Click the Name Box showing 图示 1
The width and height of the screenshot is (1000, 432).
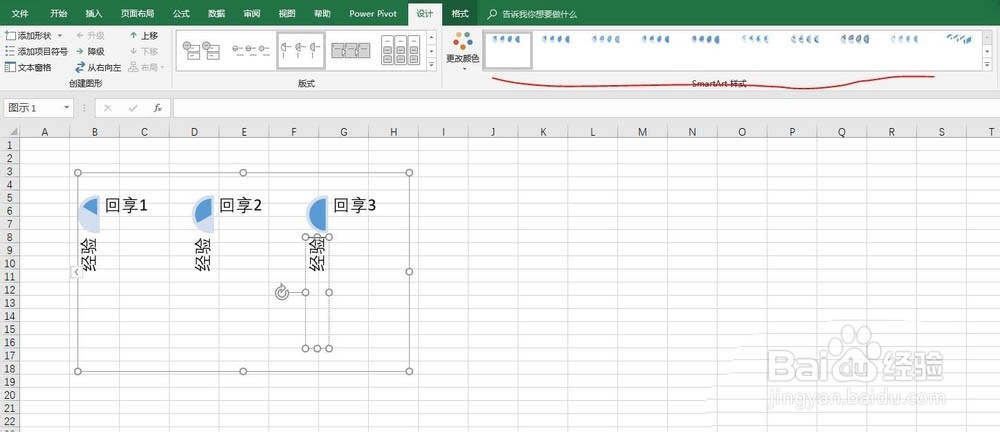tap(33, 108)
